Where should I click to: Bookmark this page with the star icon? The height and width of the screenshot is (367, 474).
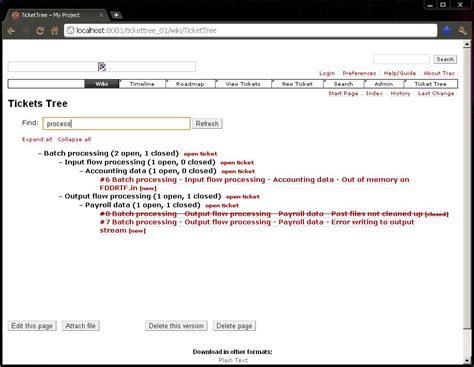pos(447,31)
